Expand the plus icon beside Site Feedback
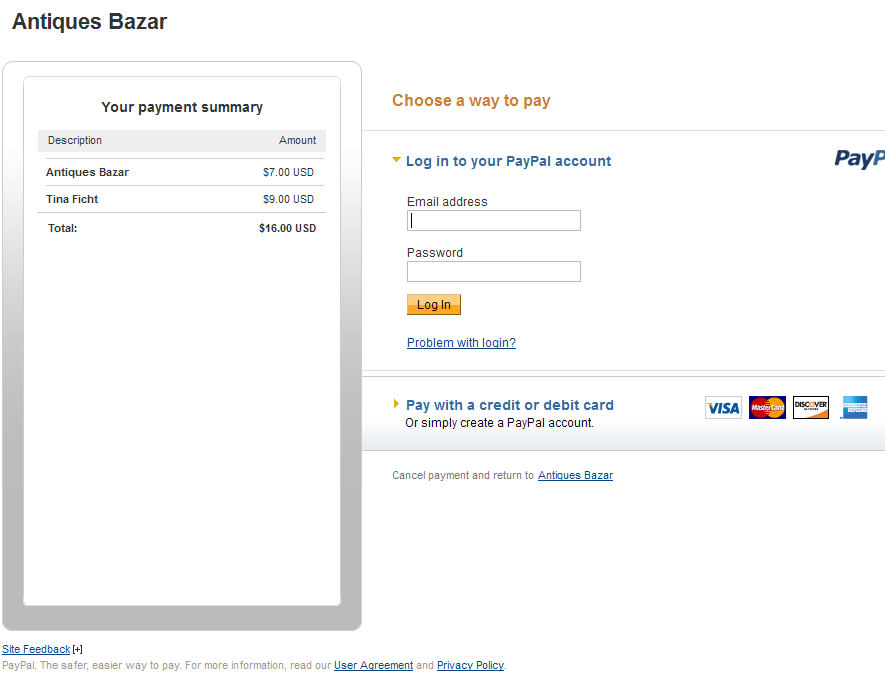The width and height of the screenshot is (885, 673). click(x=78, y=650)
